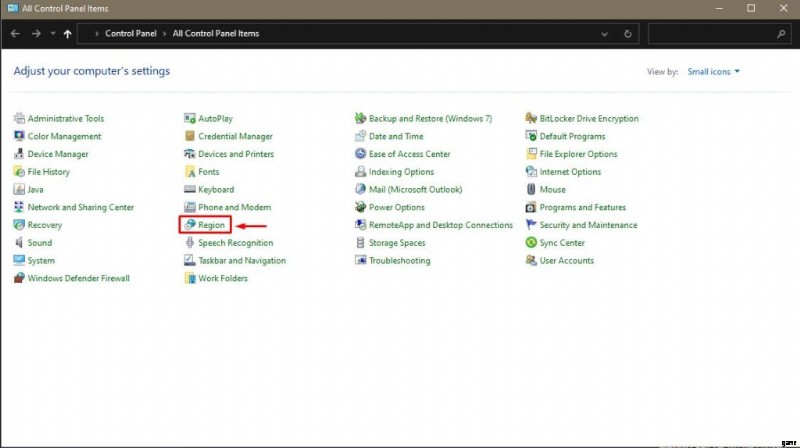Screen dimensions: 800x448
Task: Click the Control Panel search box
Action: pos(712,33)
